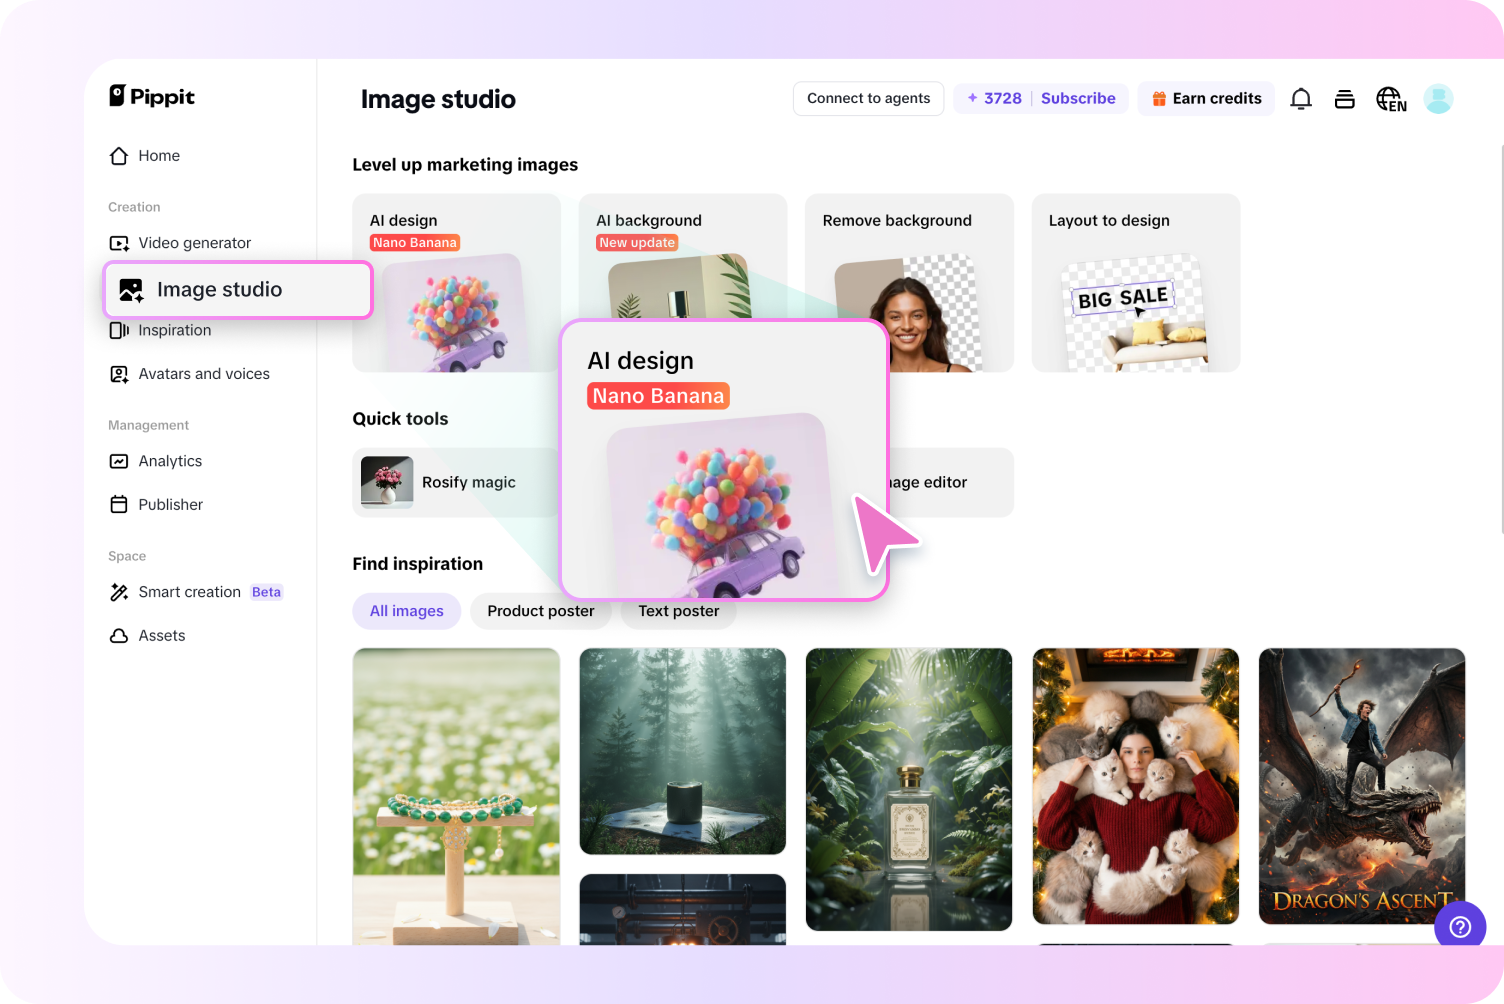Open Analytics page

[155, 461]
